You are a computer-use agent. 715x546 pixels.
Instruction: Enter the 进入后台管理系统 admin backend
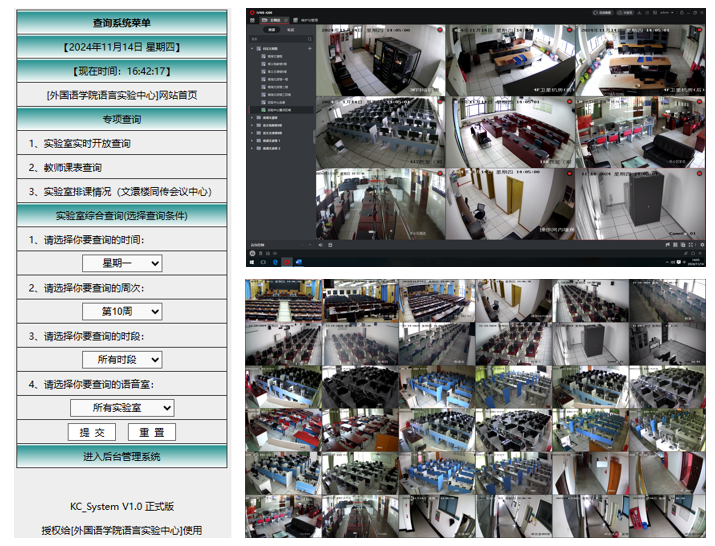coord(122,457)
